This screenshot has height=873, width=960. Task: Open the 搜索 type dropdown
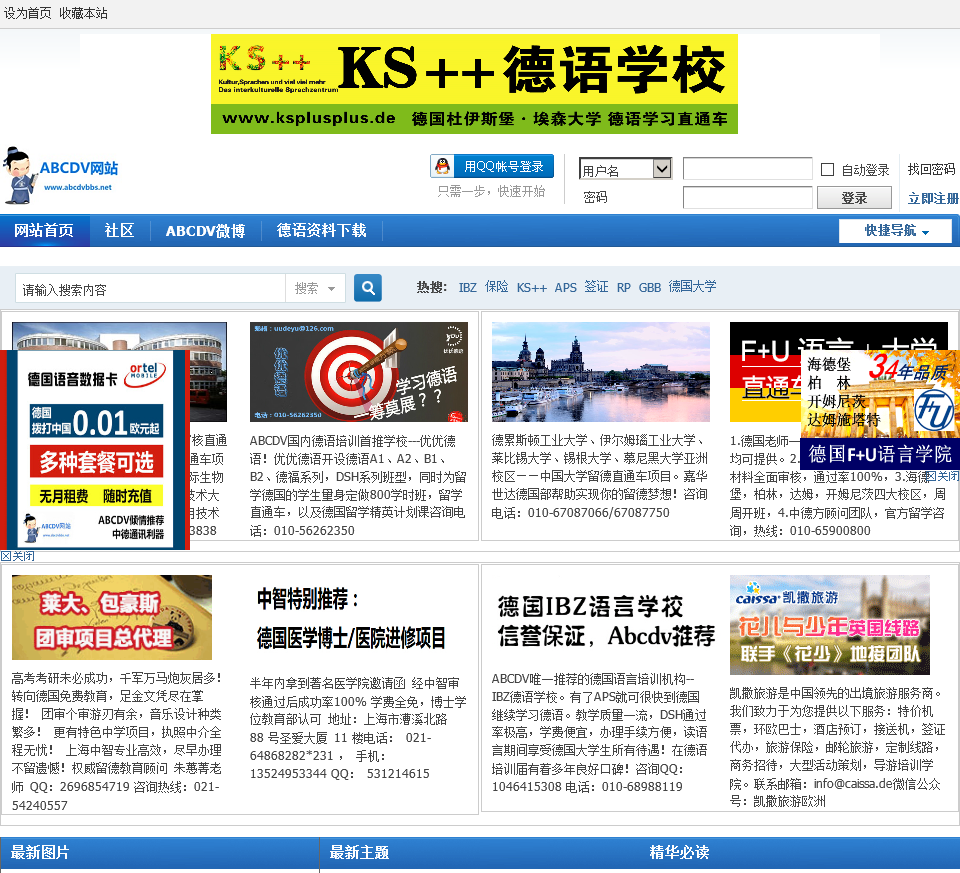click(315, 288)
